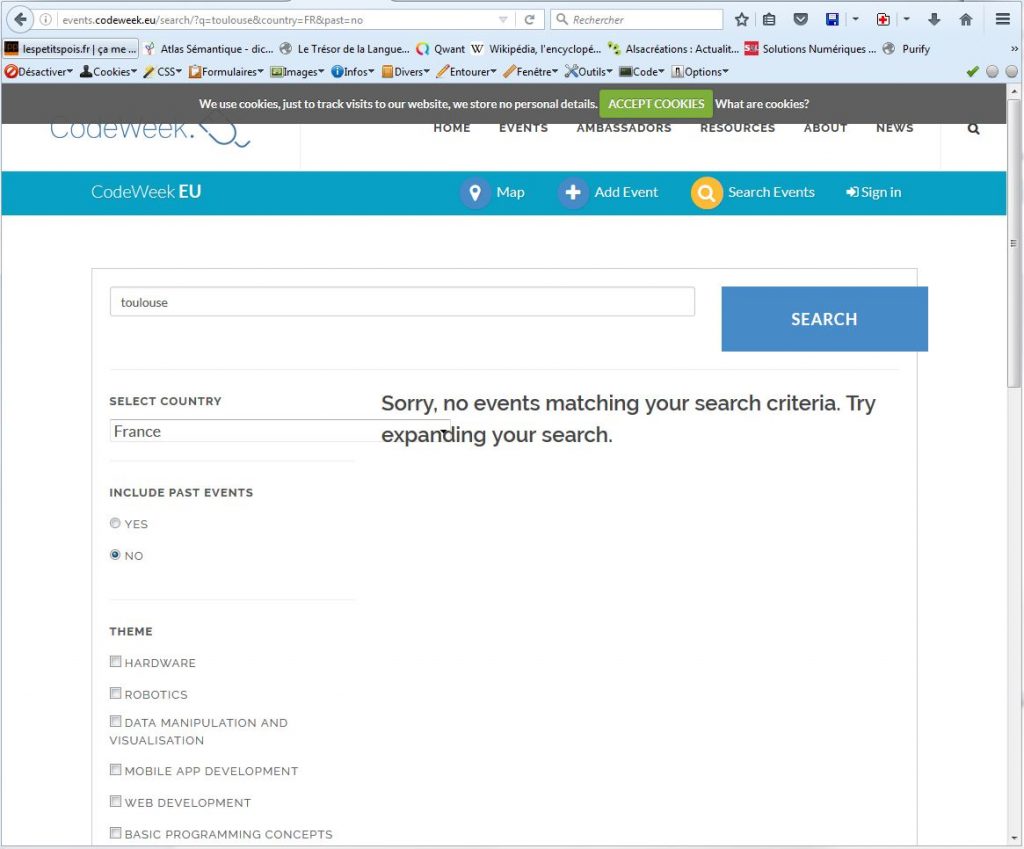This screenshot has width=1024, height=849.
Task: Open the Code developer menu
Action: click(641, 72)
